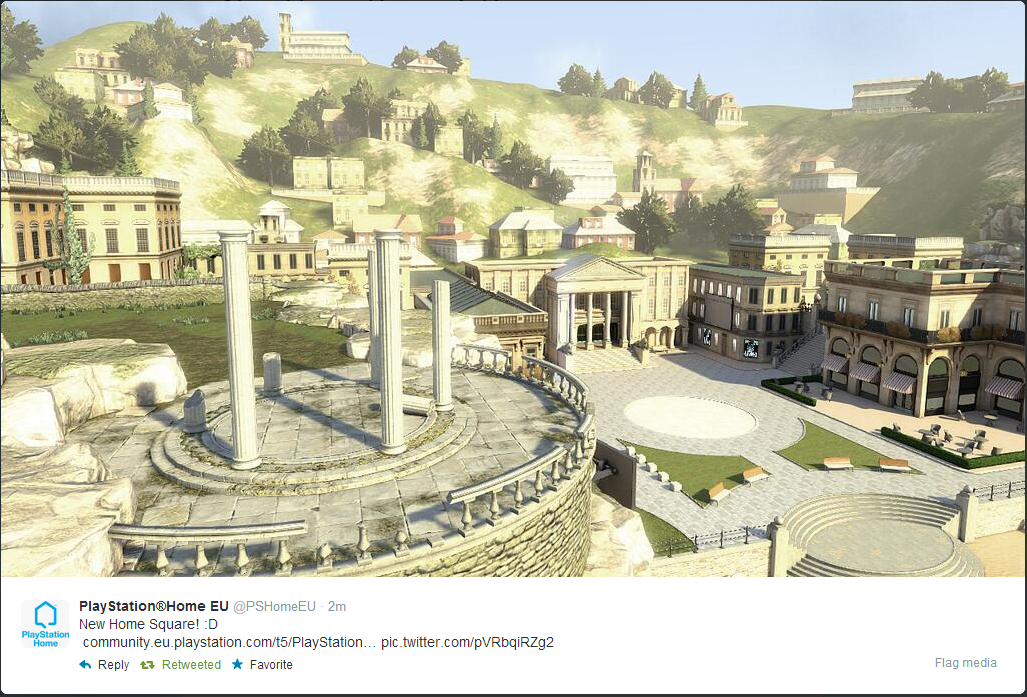Open the tweet's 2m timestamp
Viewport: 1027px width, 697px height.
[337, 607]
